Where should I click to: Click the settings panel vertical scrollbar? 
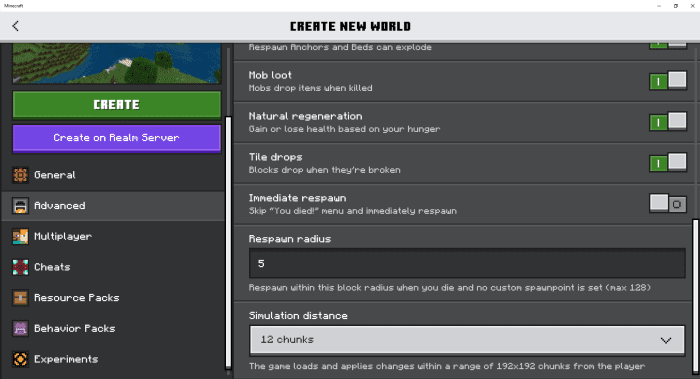(x=695, y=295)
